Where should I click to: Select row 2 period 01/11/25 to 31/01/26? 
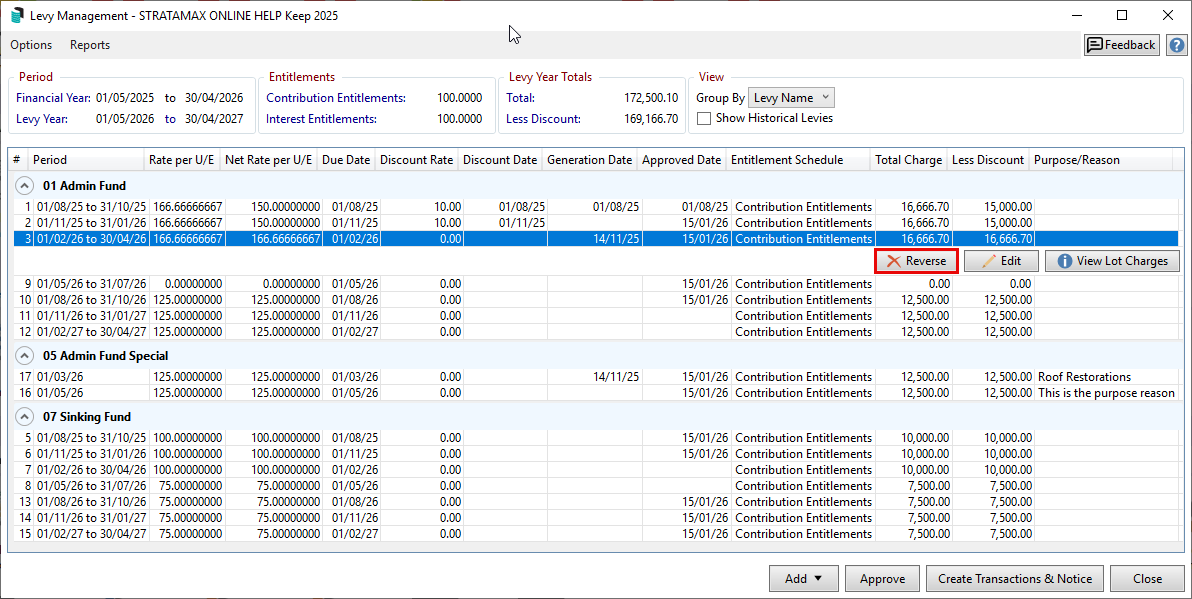click(595, 223)
